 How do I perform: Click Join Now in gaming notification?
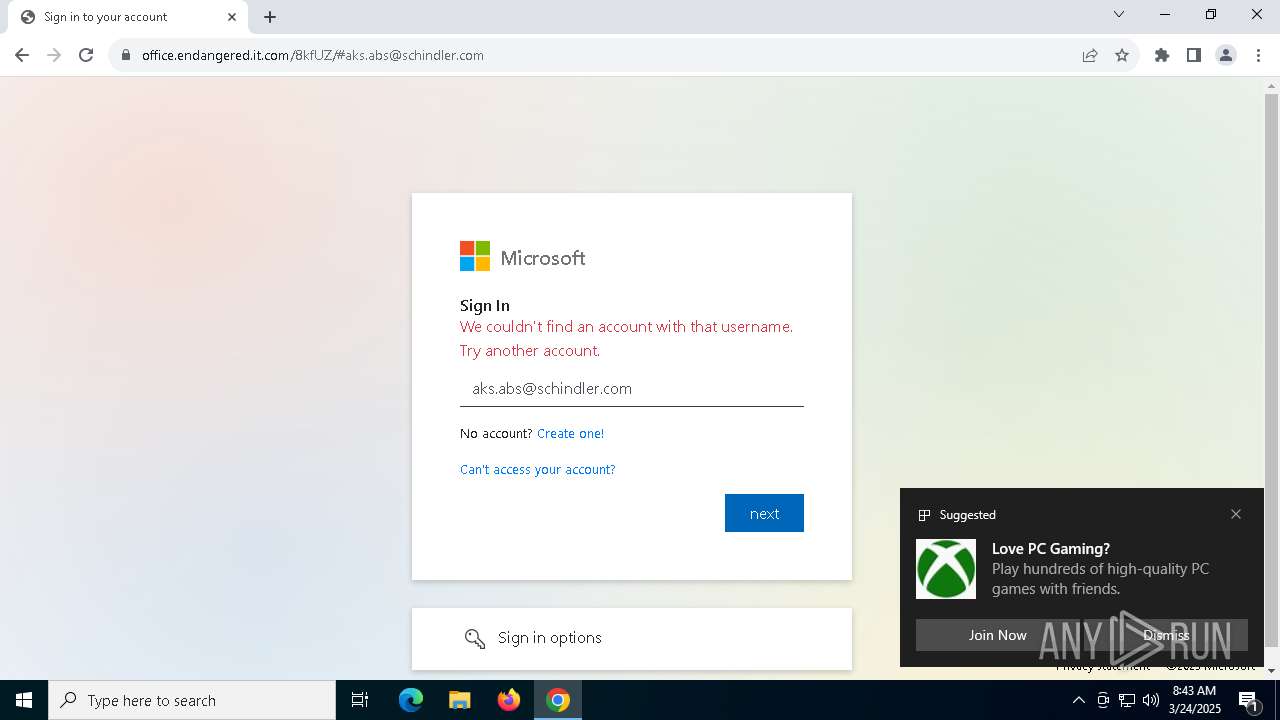[998, 635]
